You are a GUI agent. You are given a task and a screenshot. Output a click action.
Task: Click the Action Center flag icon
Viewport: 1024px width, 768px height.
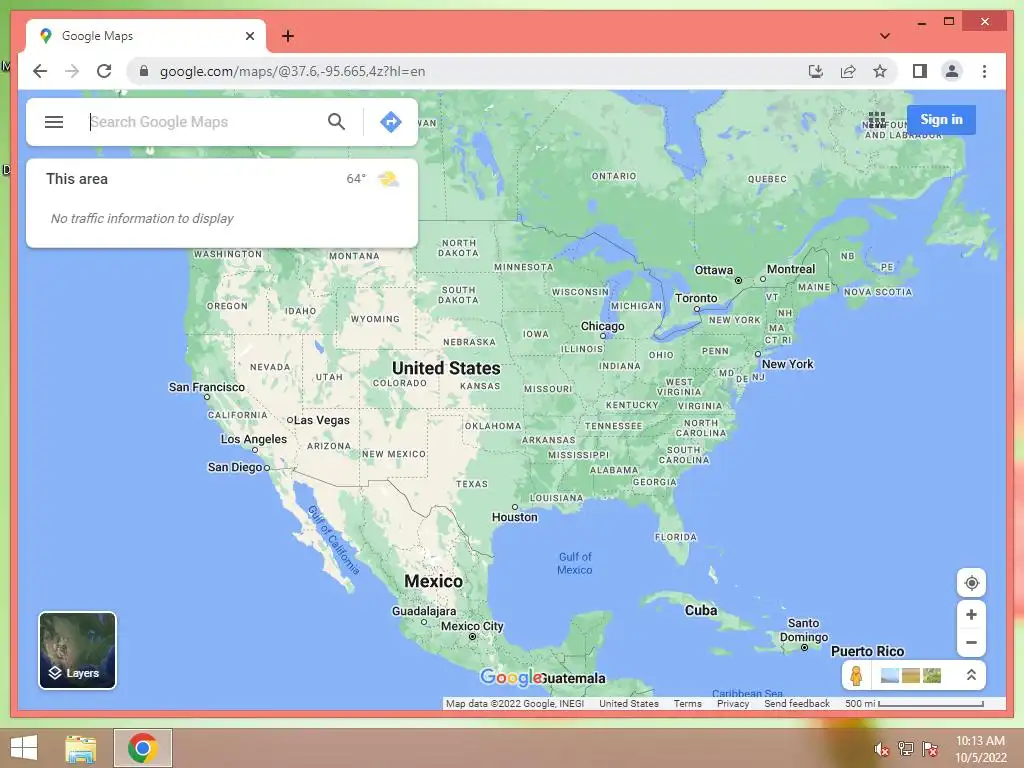[x=930, y=748]
